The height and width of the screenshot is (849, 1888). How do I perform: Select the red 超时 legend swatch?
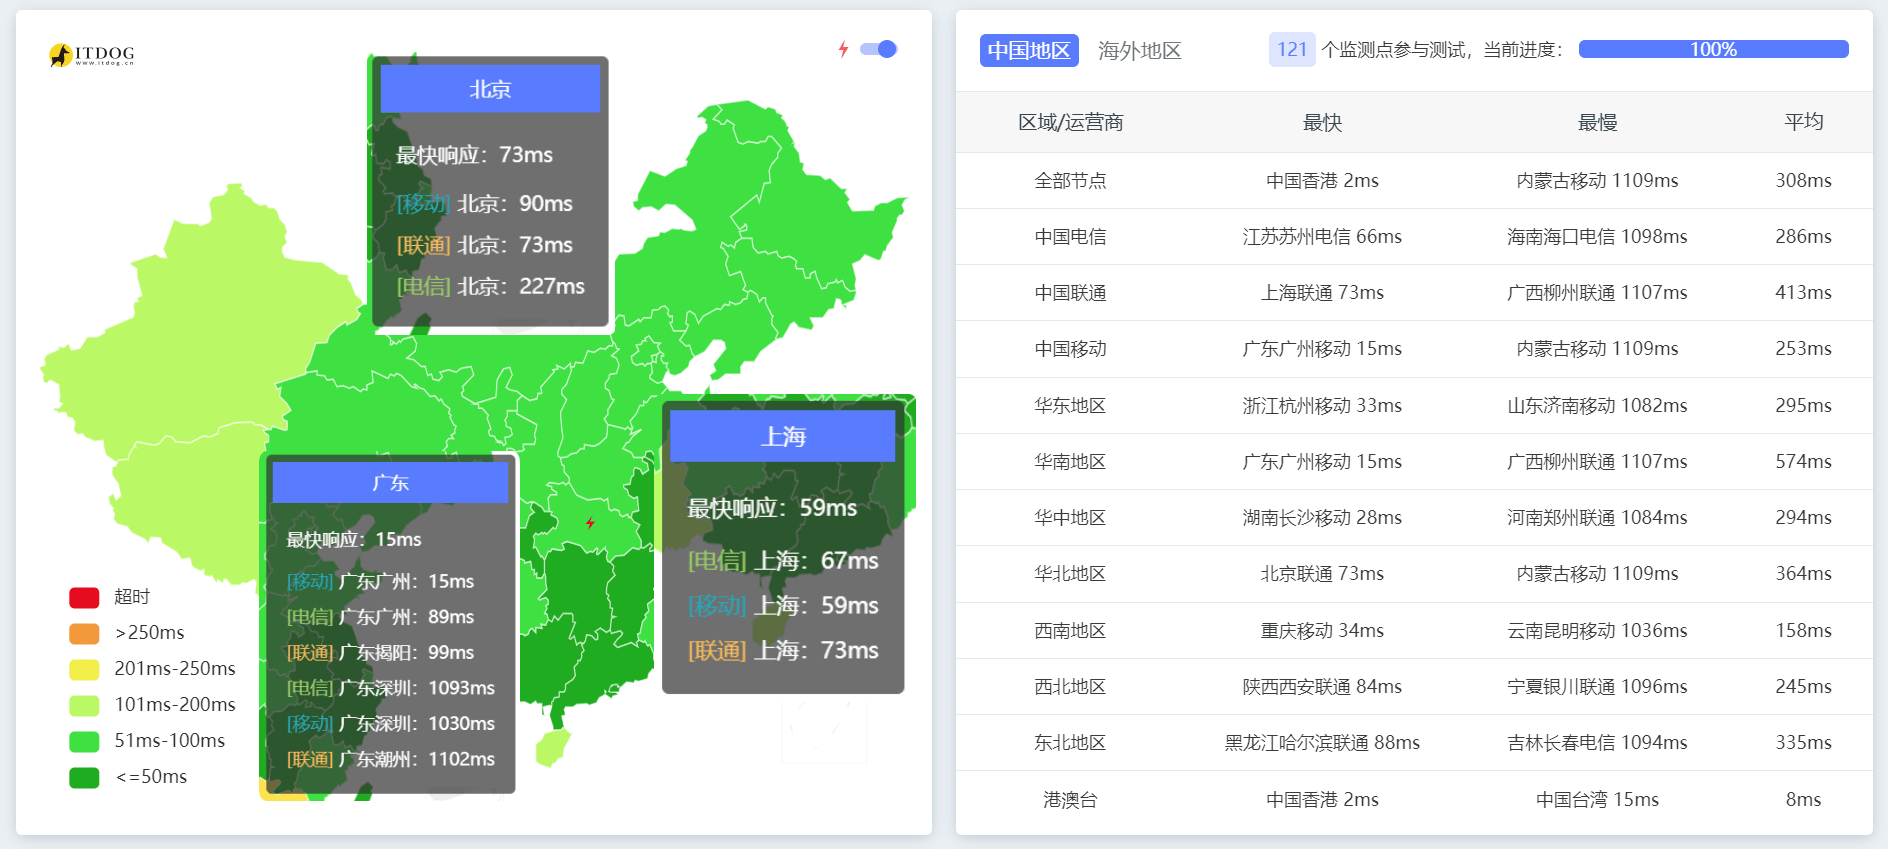pyautogui.click(x=84, y=597)
